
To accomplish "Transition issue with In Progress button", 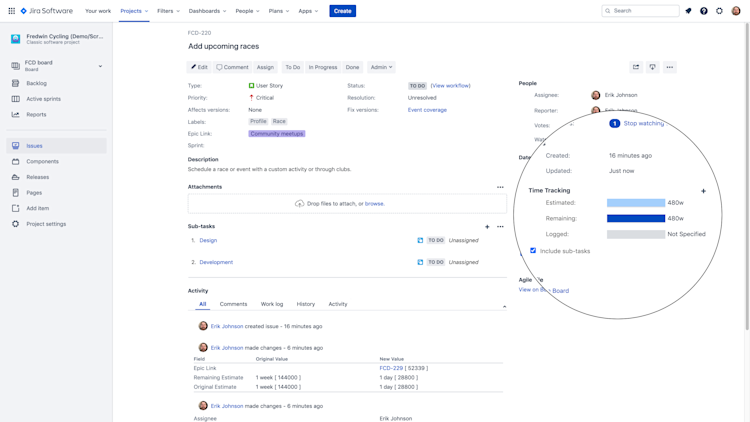I will [323, 67].
